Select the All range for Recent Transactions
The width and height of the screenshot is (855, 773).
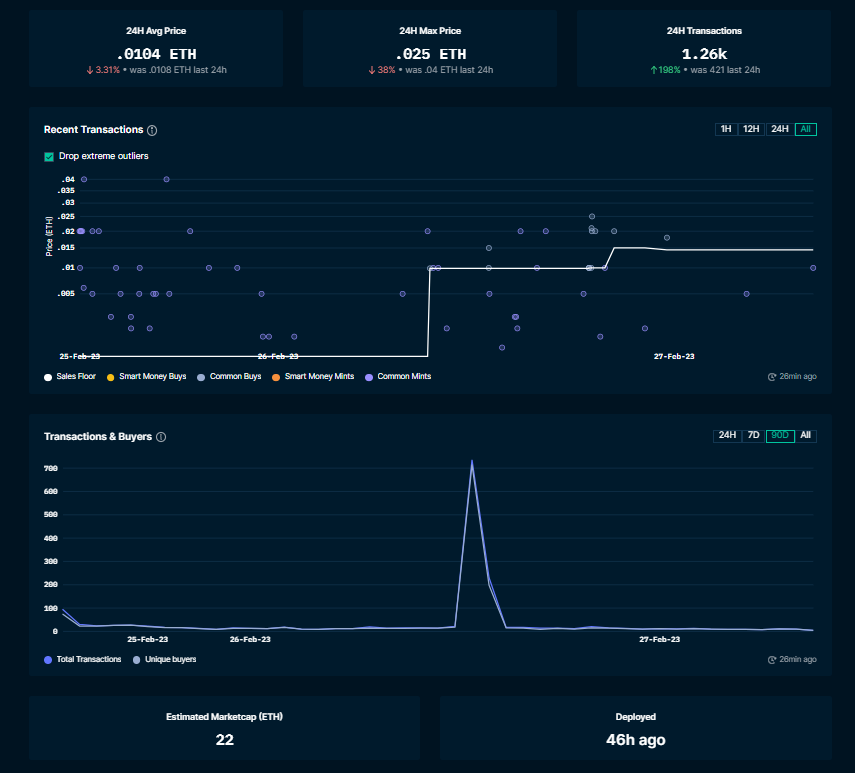(x=805, y=129)
